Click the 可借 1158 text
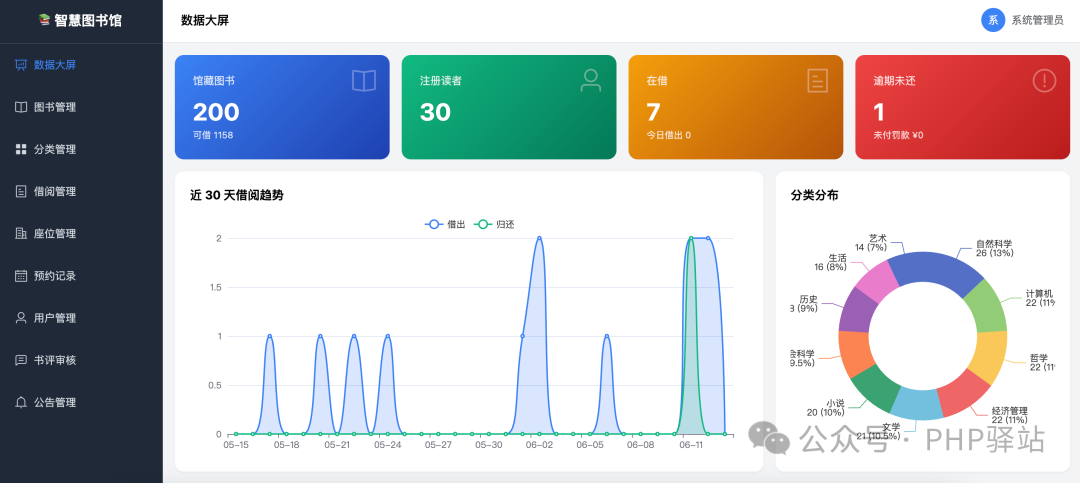The image size is (1080, 483). tap(213, 135)
